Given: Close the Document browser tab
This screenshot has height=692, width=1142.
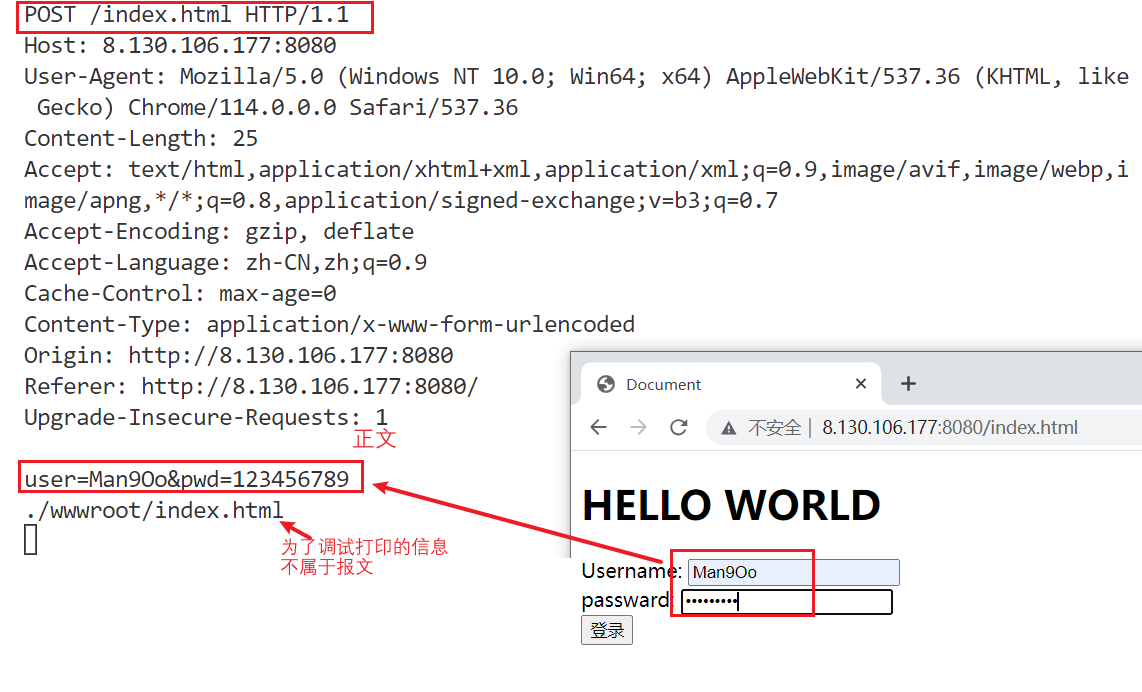Looking at the screenshot, I should click(861, 384).
